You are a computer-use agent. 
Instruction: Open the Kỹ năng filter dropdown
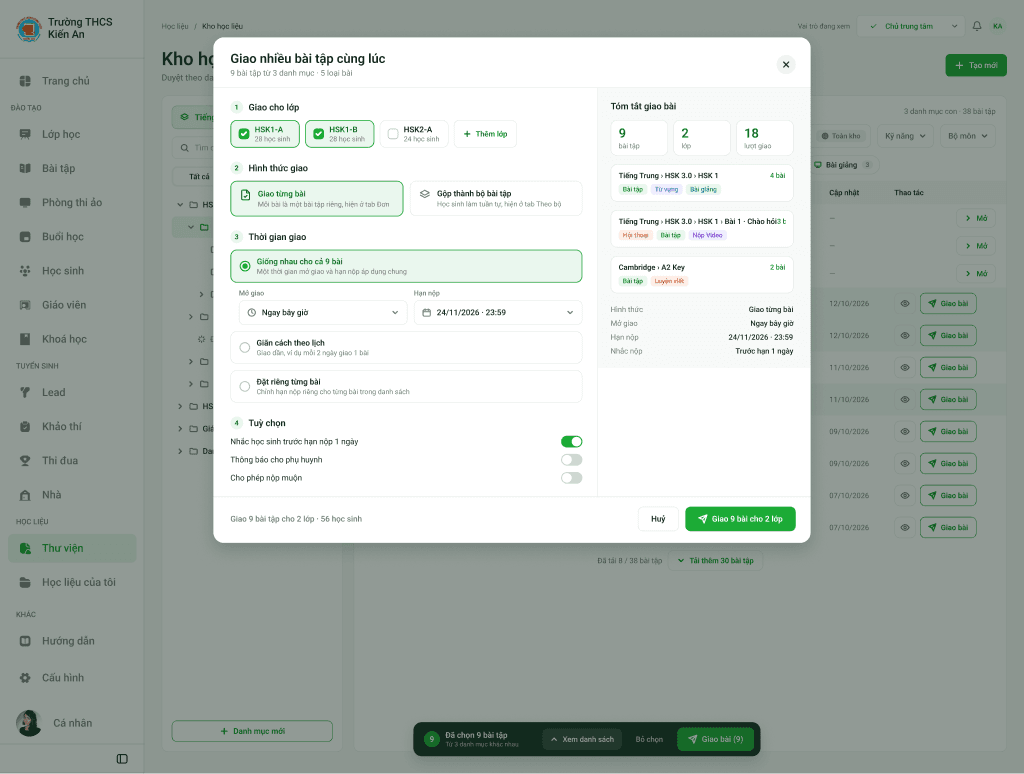(x=905, y=136)
